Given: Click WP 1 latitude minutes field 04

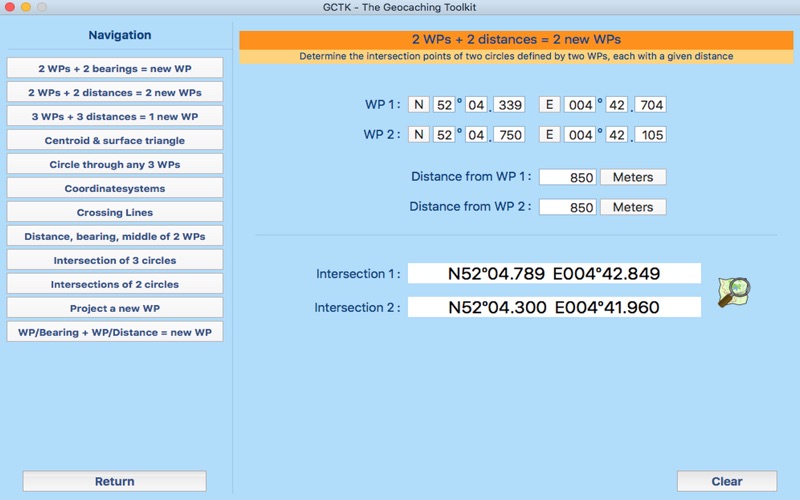Looking at the screenshot, I should coord(476,105).
